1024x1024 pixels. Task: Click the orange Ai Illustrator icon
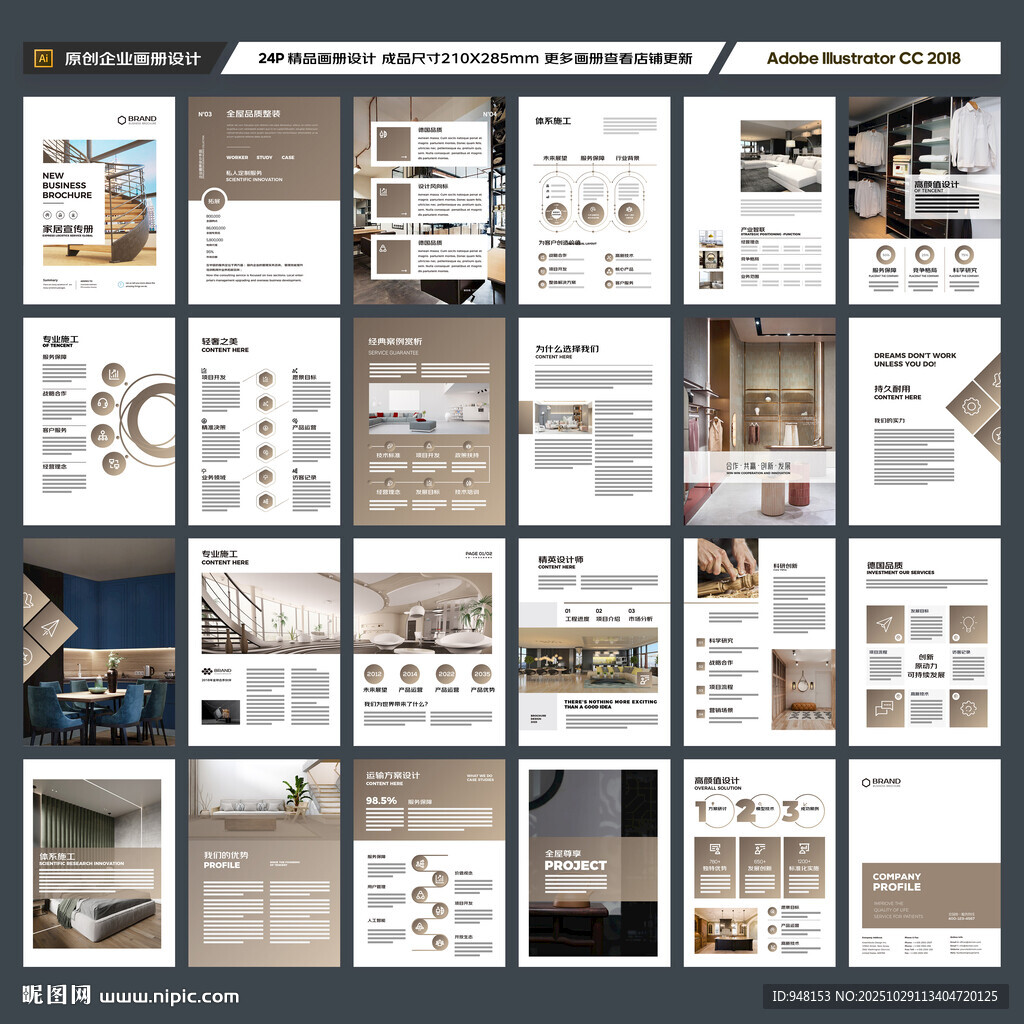coord(43,58)
